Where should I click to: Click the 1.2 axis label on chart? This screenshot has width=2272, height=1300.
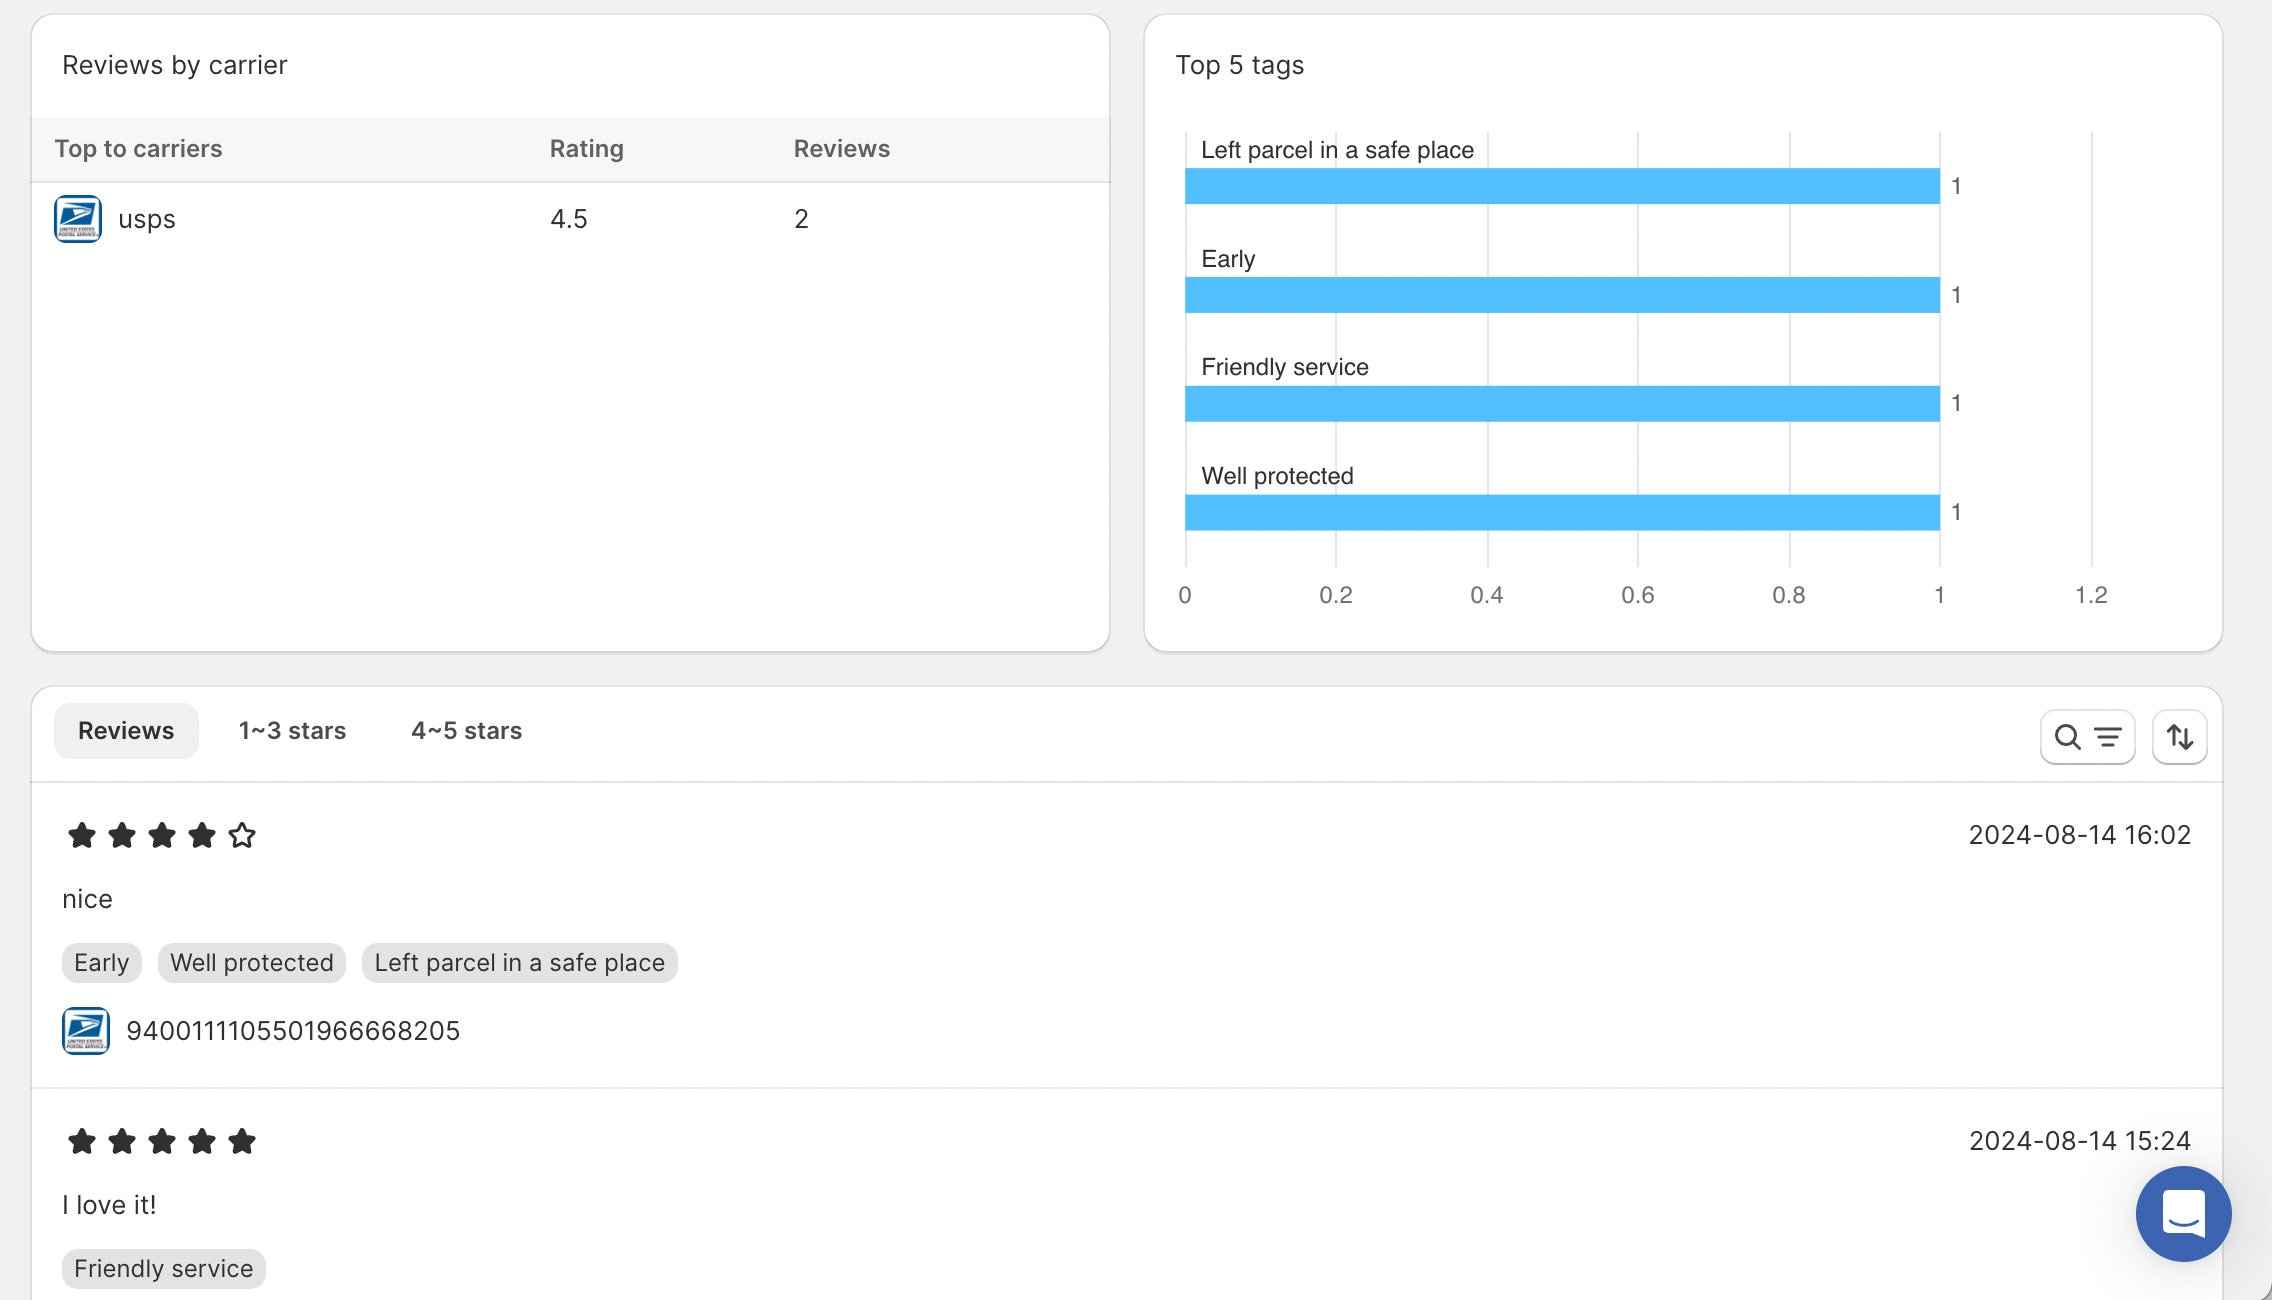pos(2091,595)
